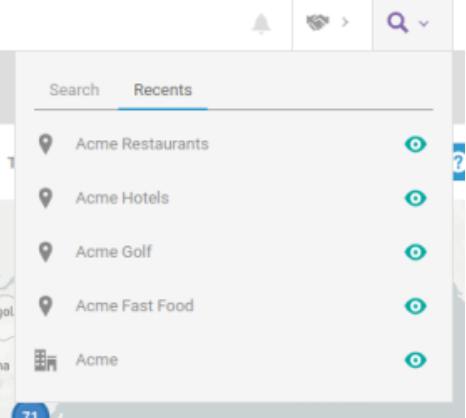466x418 pixels.
Task: Click the purple magnifying glass search icon
Action: pyautogui.click(x=397, y=23)
